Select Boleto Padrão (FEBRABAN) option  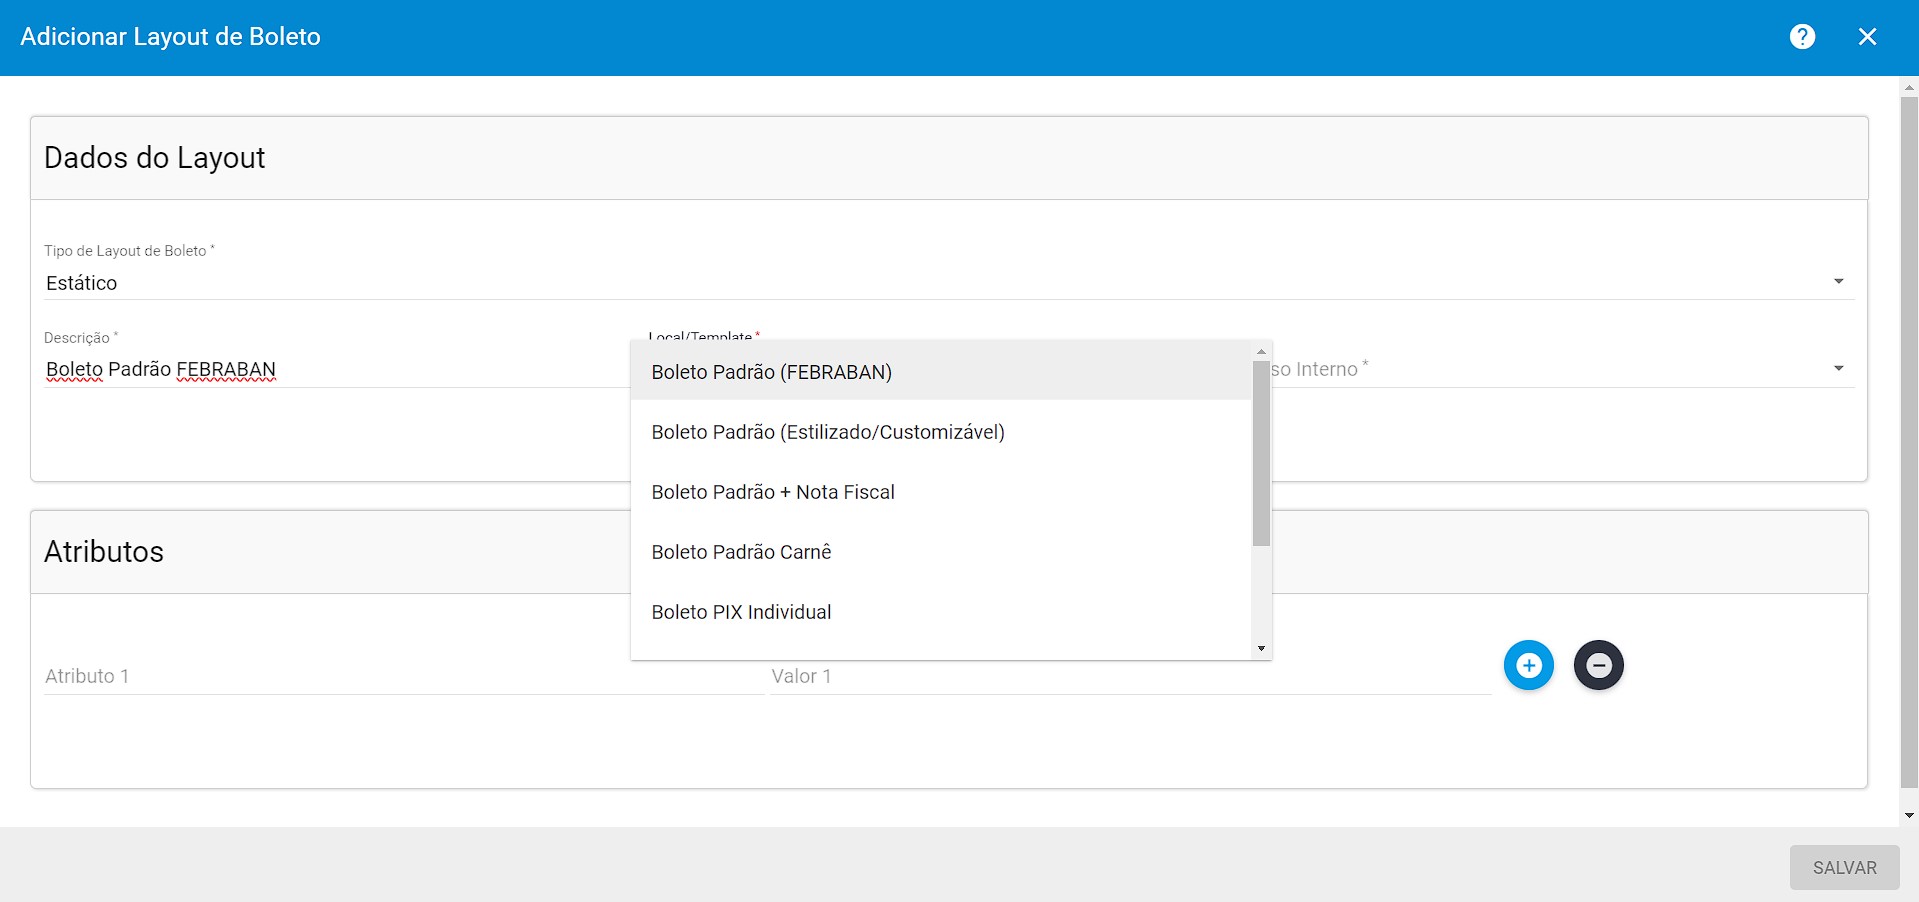point(941,372)
